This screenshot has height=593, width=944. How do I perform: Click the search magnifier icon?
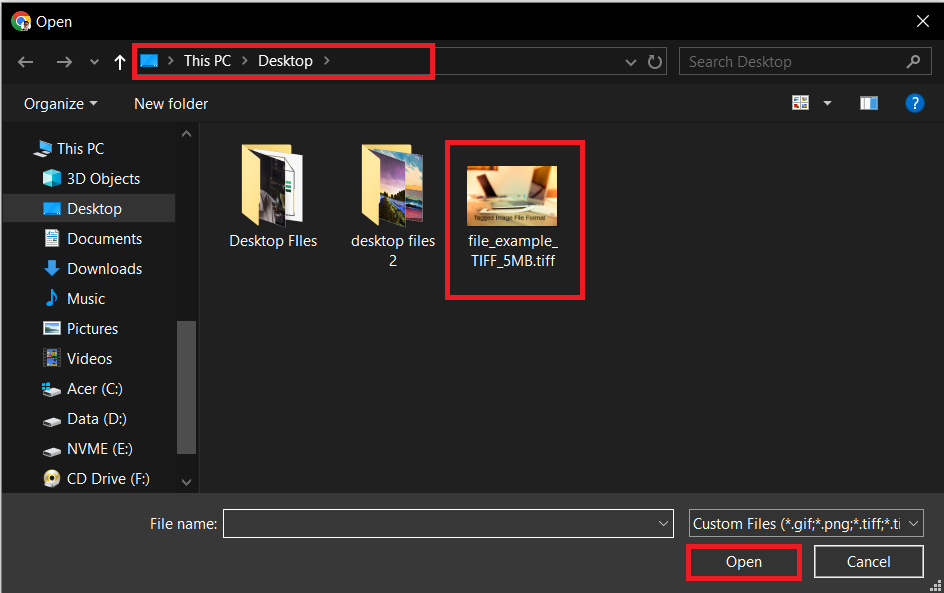[x=912, y=61]
